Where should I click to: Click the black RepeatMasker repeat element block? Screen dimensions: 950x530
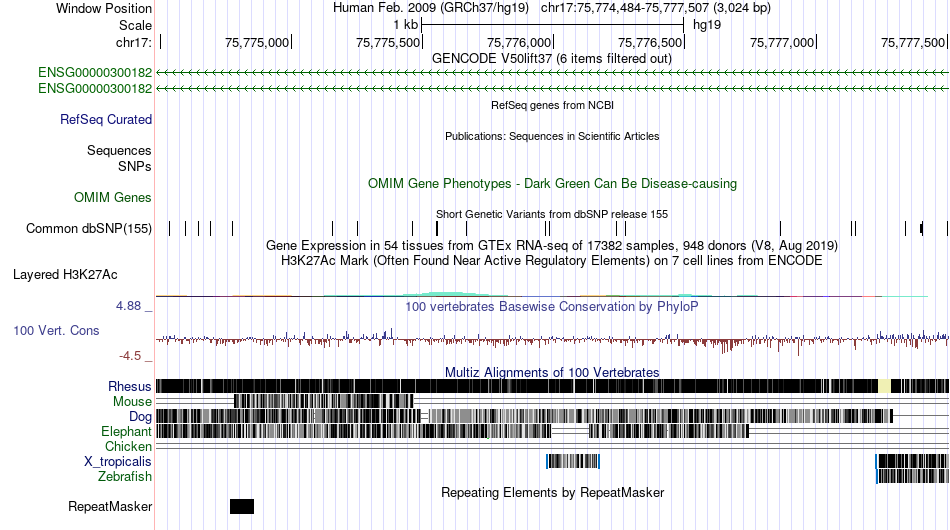pyautogui.click(x=242, y=506)
